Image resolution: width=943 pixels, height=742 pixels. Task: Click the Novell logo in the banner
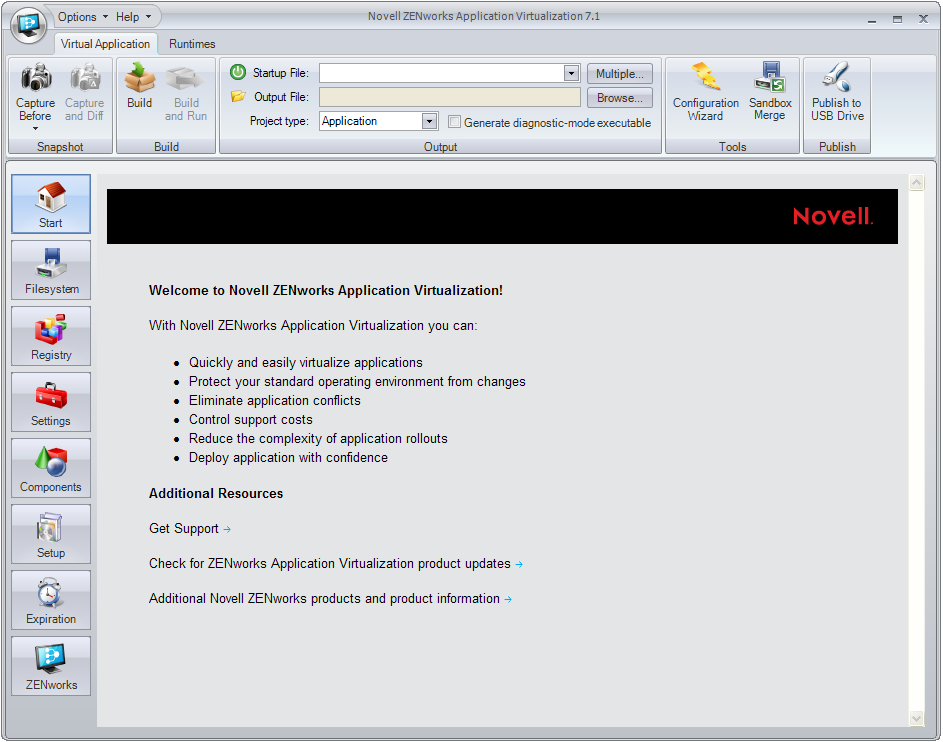click(832, 216)
